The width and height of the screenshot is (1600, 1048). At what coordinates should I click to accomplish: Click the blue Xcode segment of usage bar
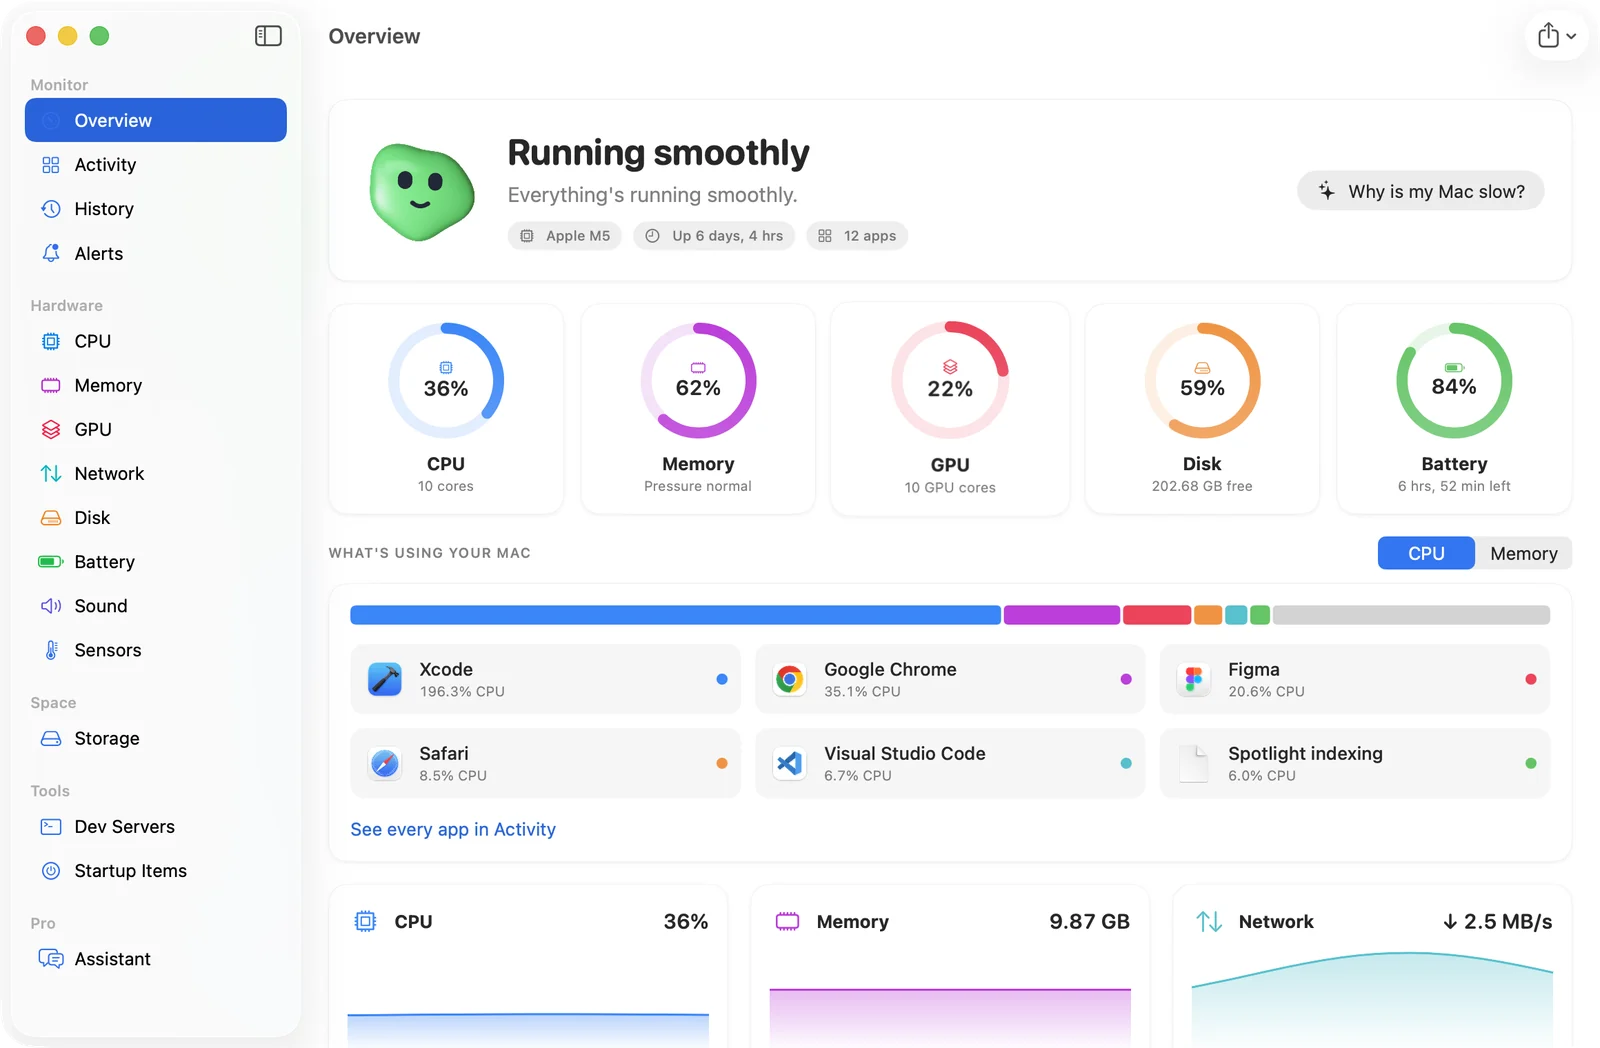[675, 615]
